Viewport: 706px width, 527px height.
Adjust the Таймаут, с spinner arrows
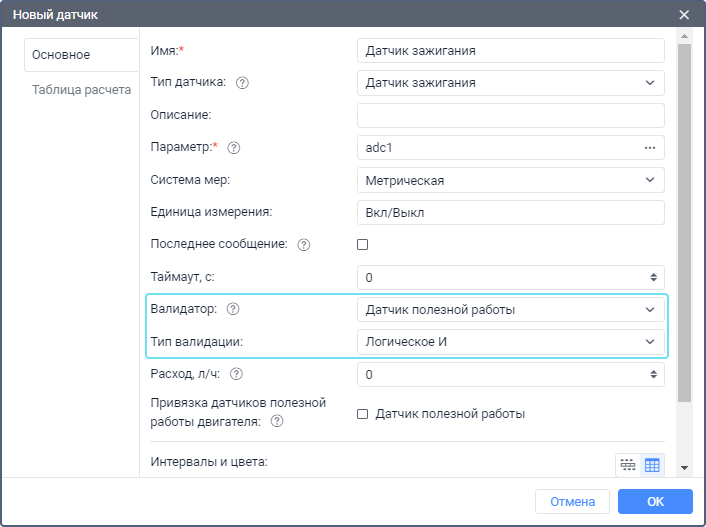pyautogui.click(x=653, y=277)
